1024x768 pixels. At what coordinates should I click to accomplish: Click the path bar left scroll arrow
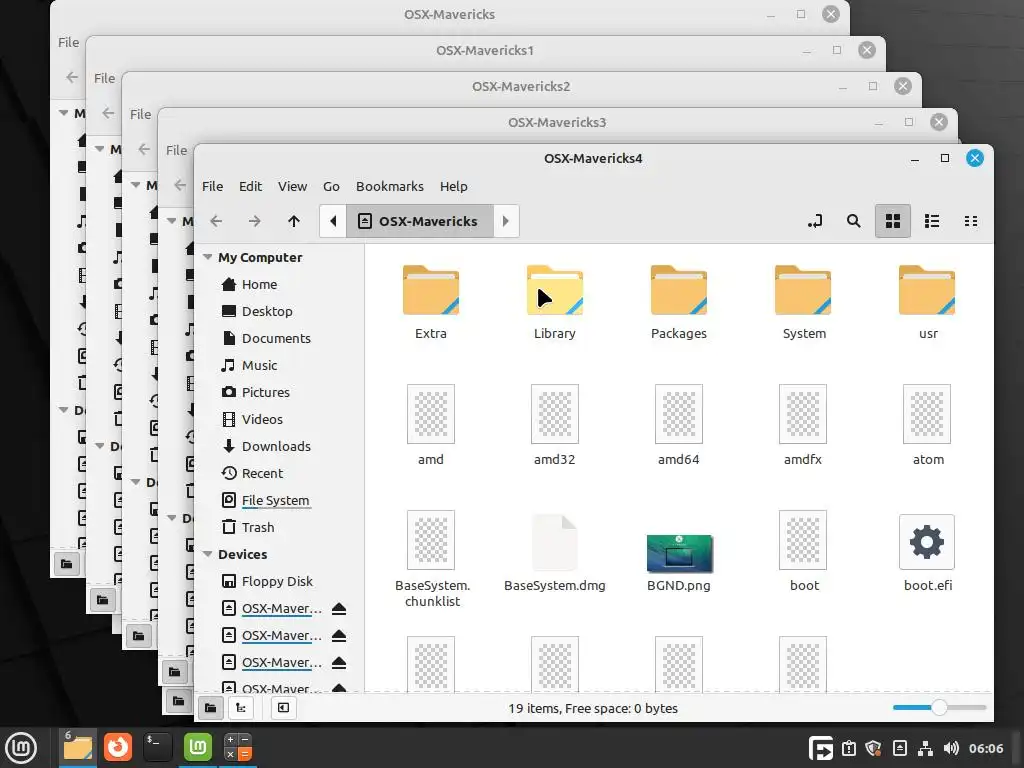tap(333, 221)
